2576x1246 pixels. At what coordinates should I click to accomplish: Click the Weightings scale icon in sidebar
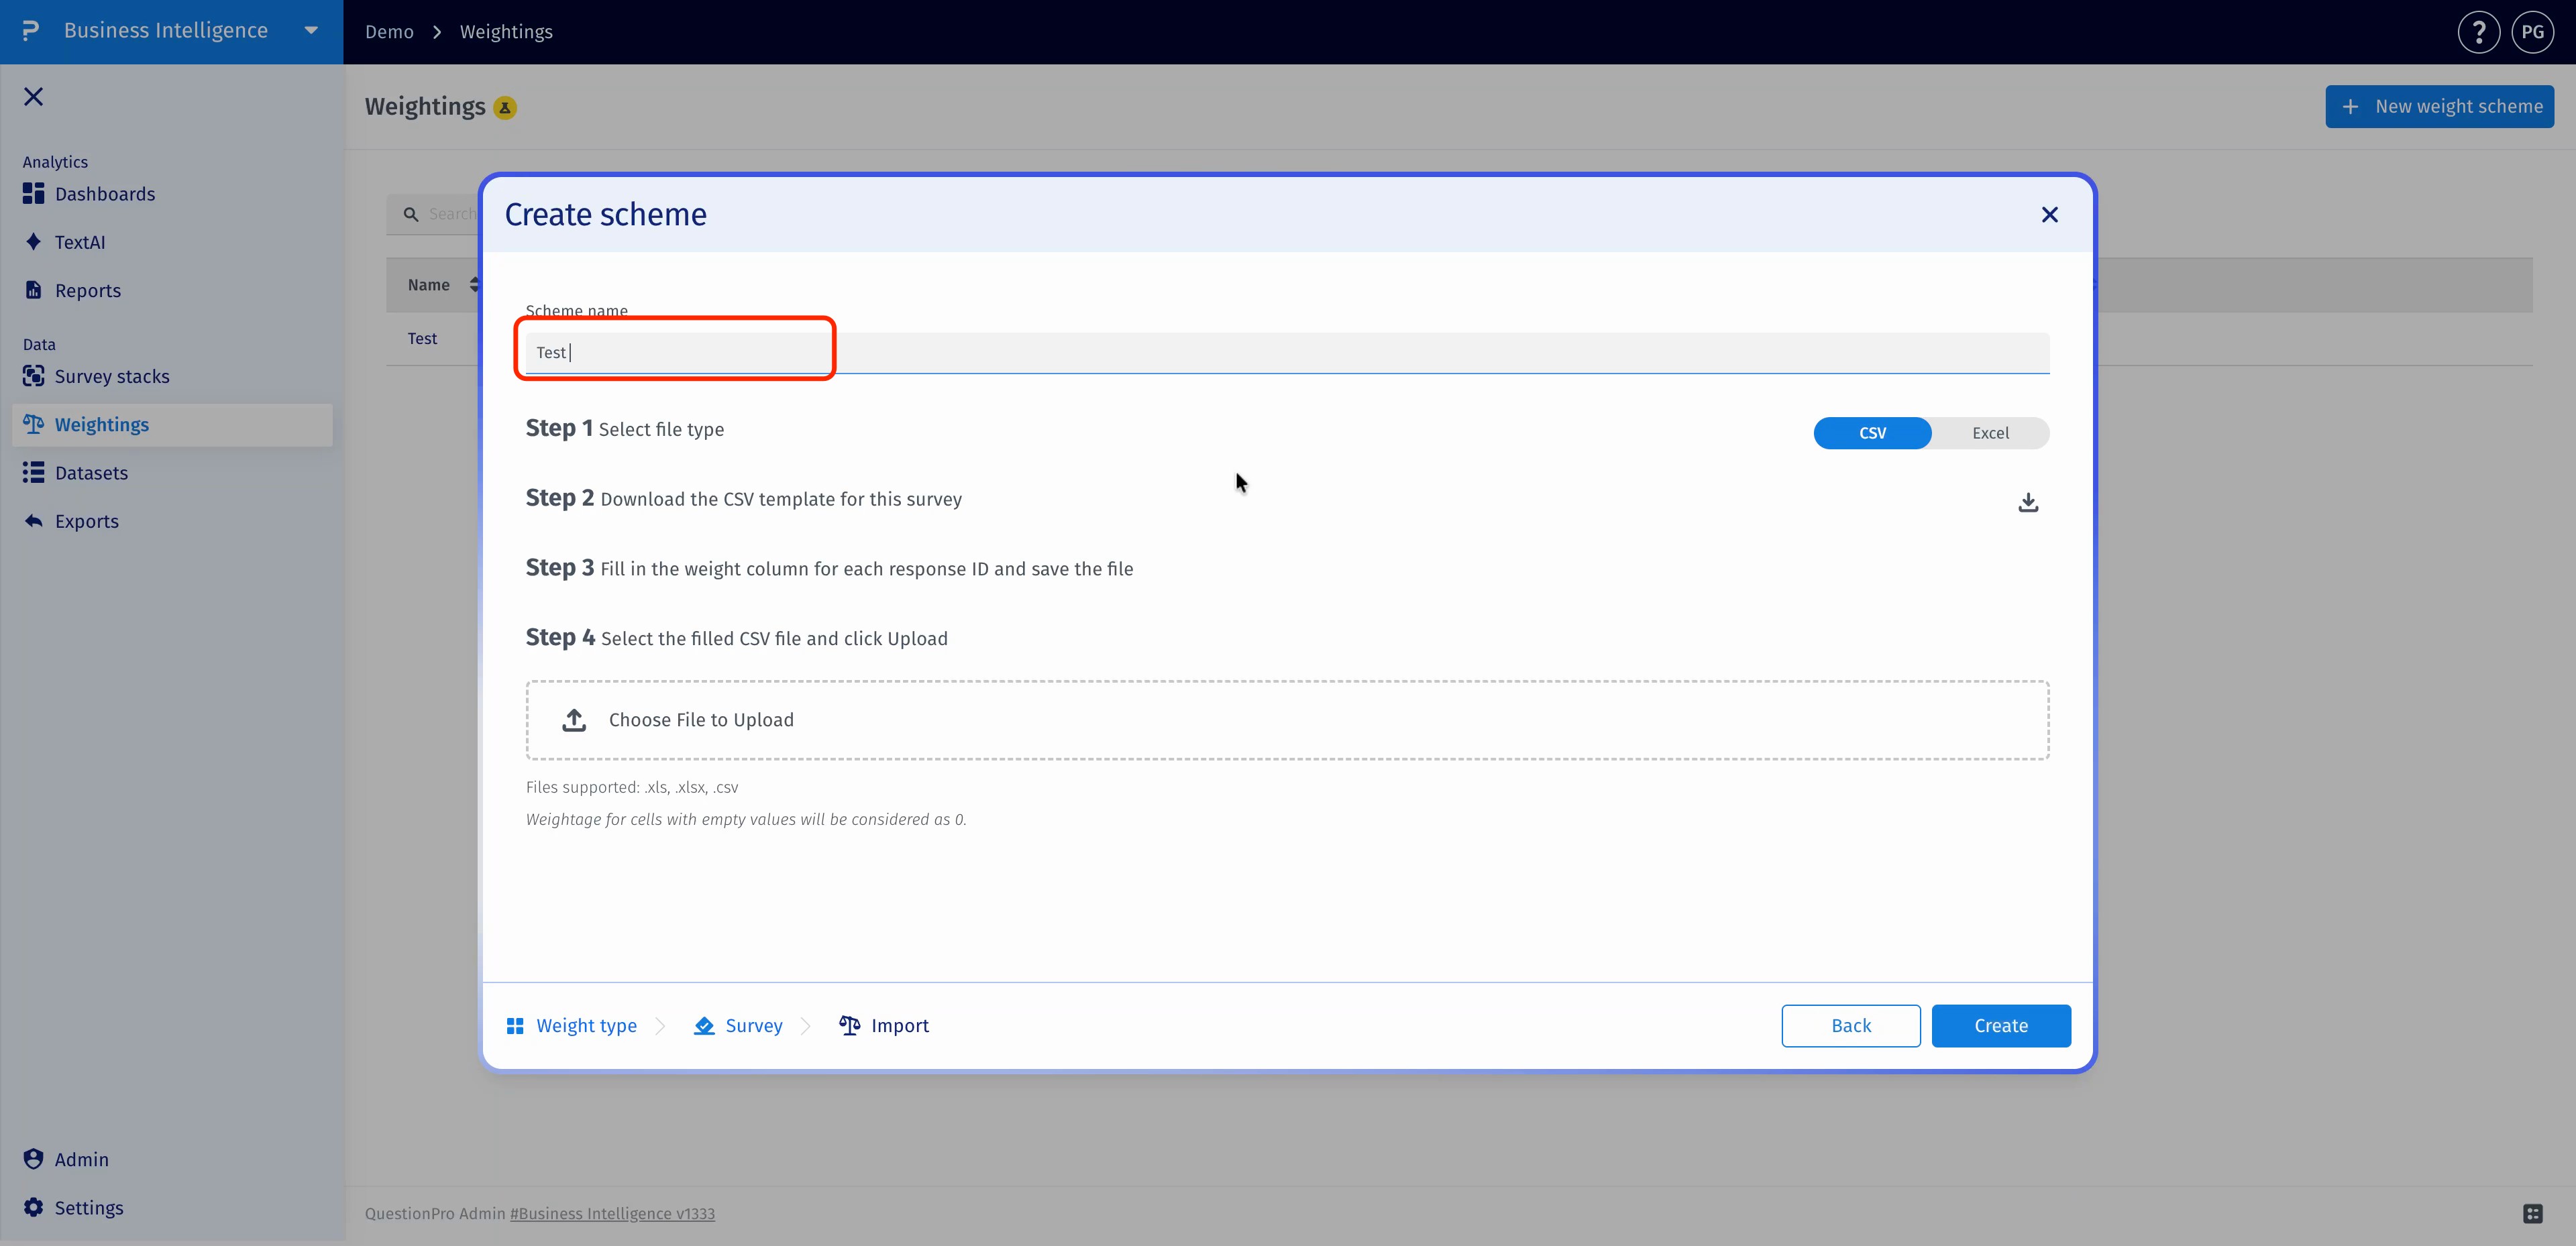[33, 424]
